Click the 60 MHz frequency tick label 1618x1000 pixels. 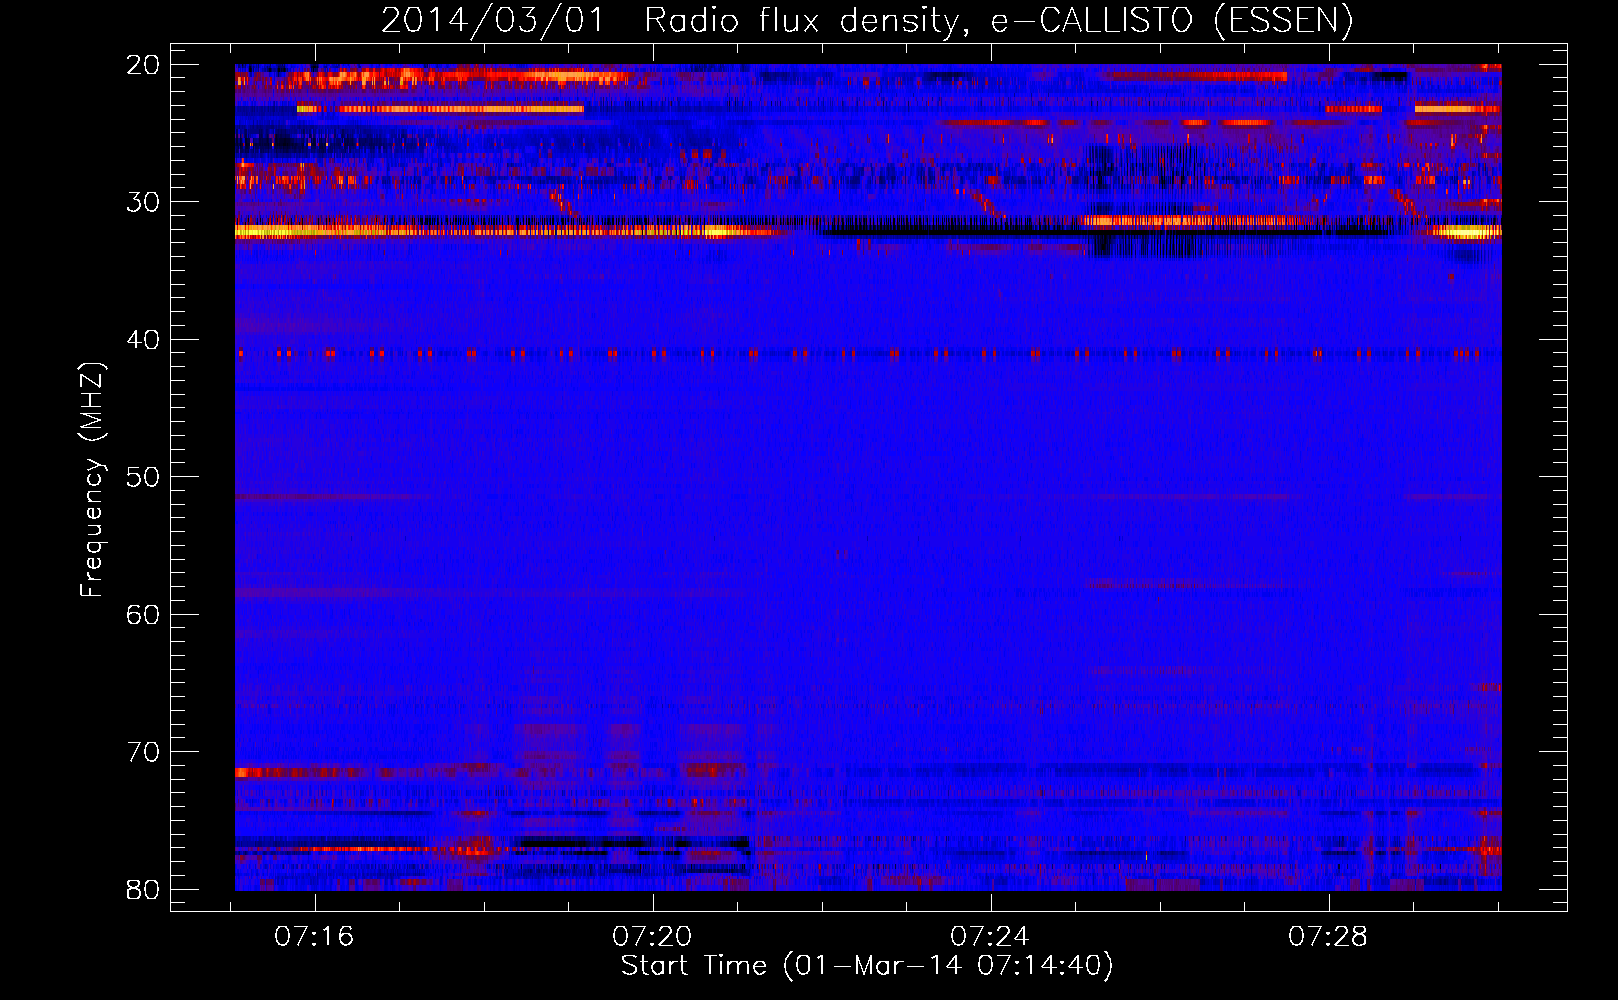point(143,615)
